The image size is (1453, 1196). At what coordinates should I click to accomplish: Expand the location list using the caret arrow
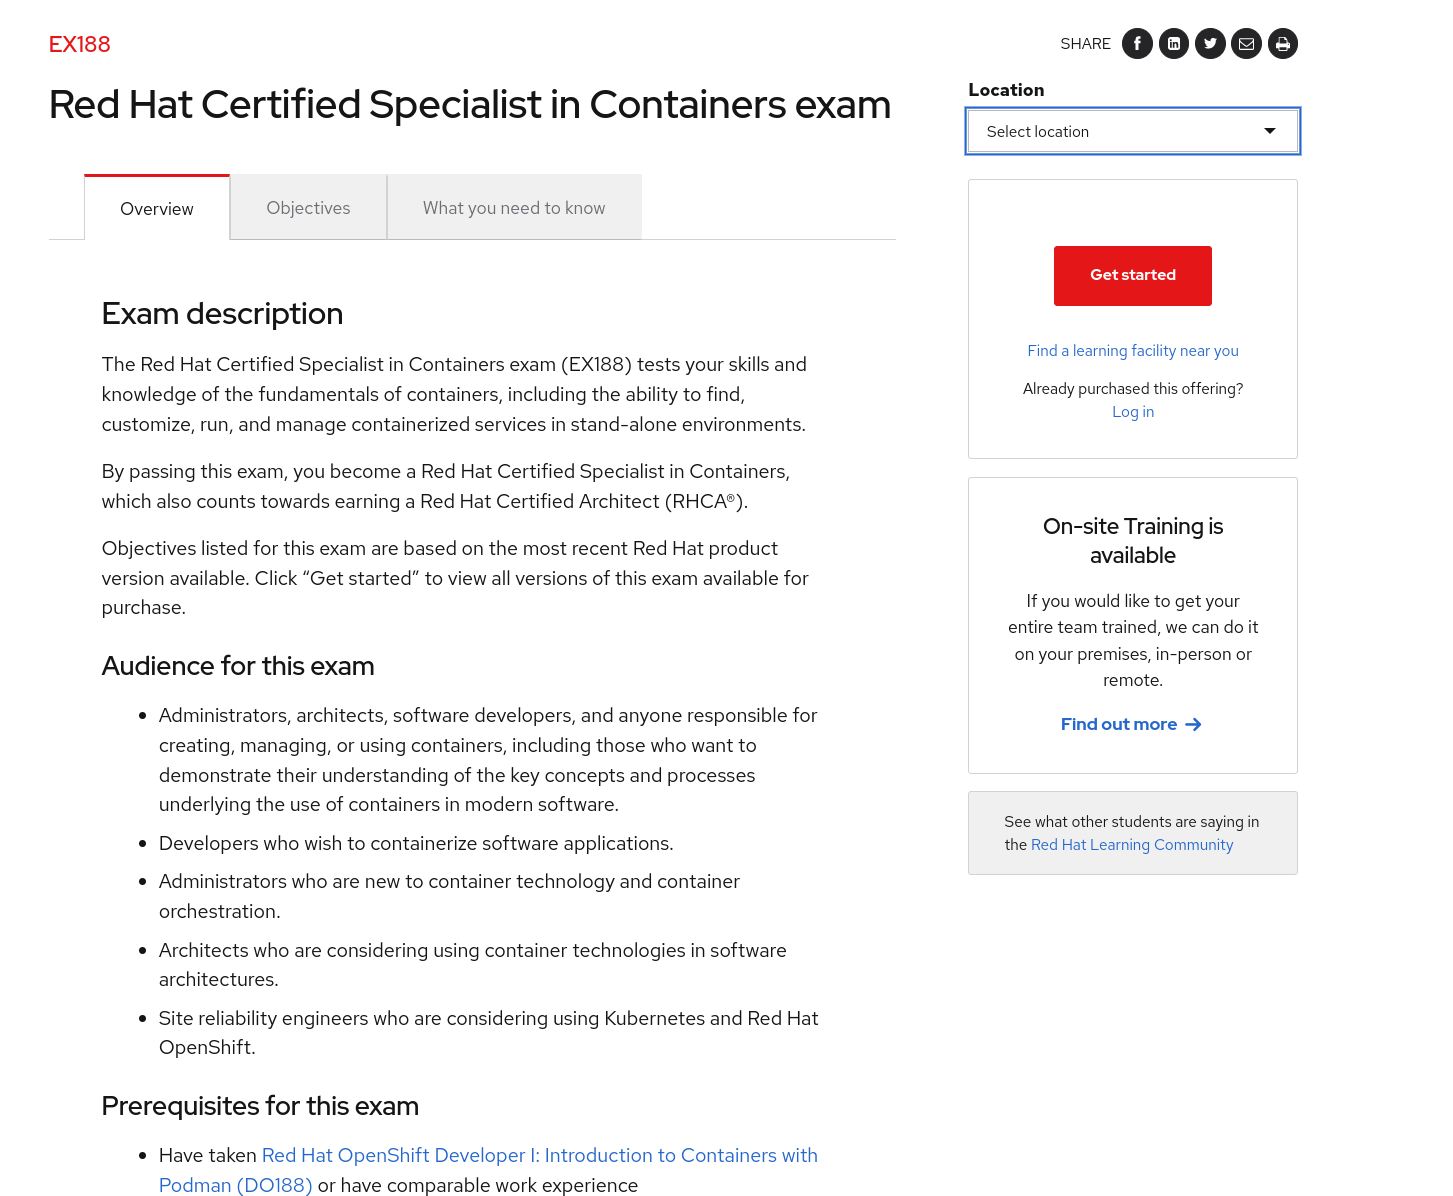pos(1270,131)
